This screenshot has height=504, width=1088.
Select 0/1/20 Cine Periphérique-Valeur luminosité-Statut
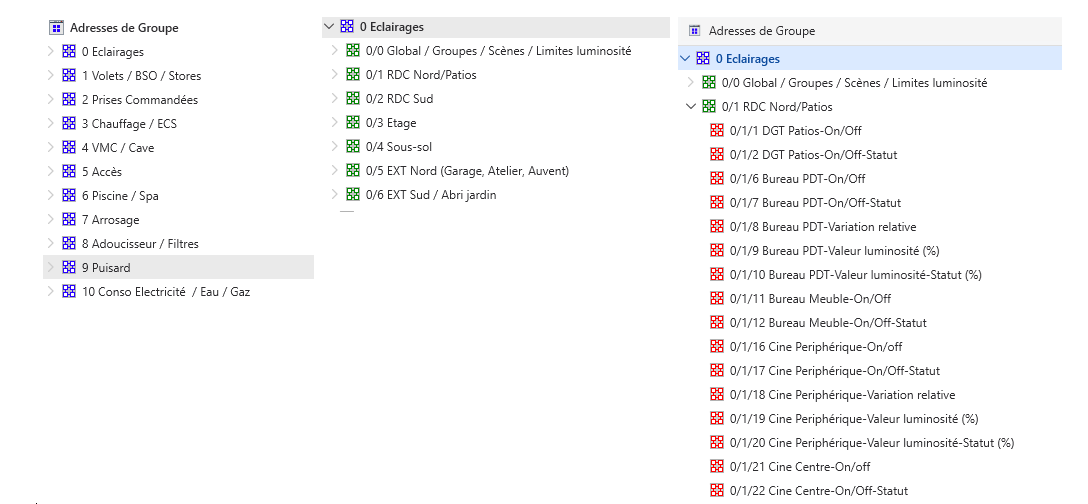pos(872,443)
